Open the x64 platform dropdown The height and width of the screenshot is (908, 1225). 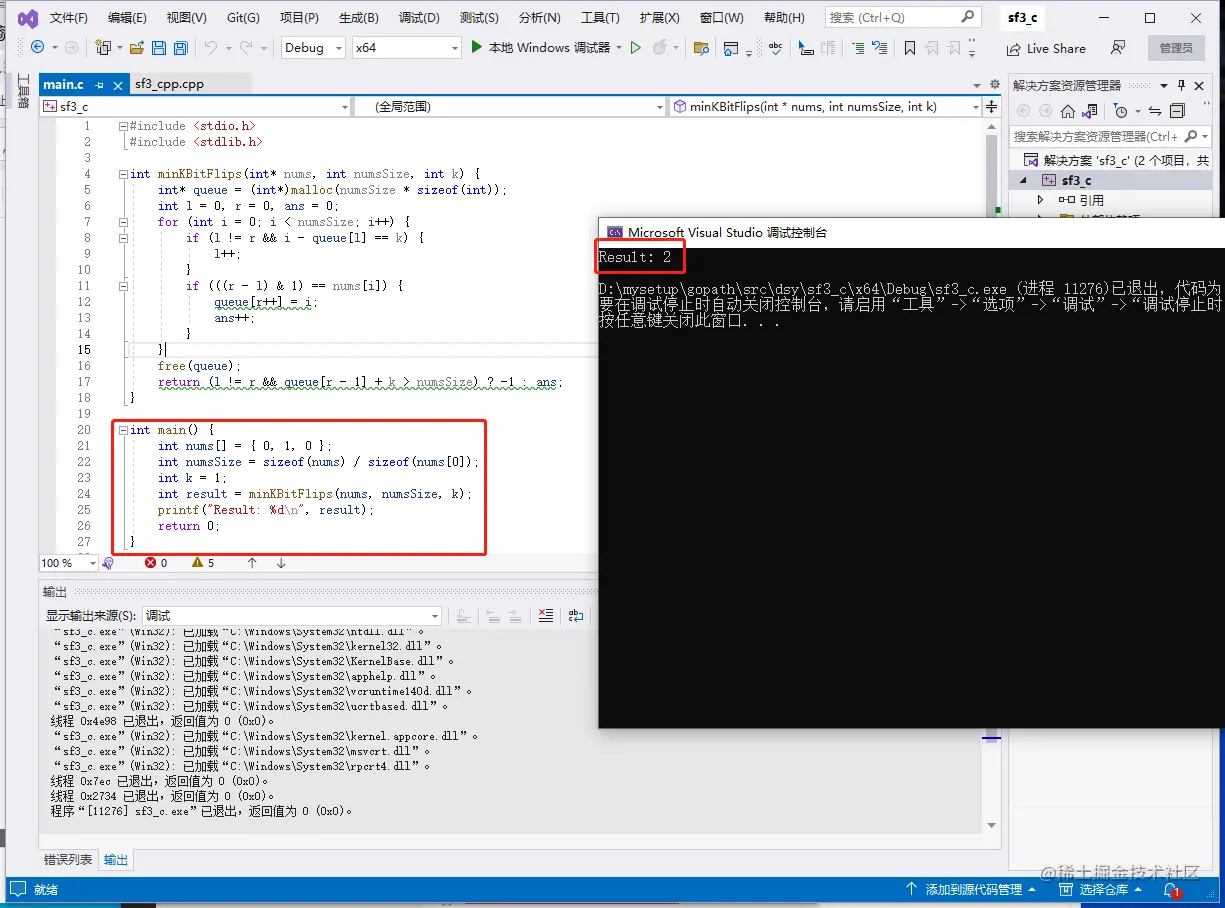406,48
